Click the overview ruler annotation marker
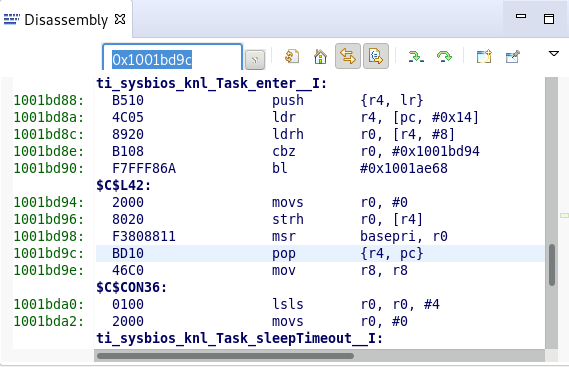This screenshot has width=569, height=367. pyautogui.click(x=564, y=216)
